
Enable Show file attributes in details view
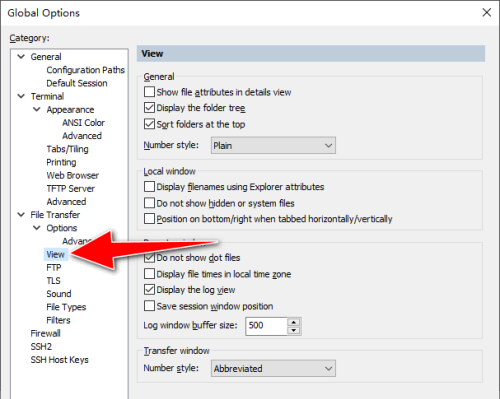click(149, 92)
